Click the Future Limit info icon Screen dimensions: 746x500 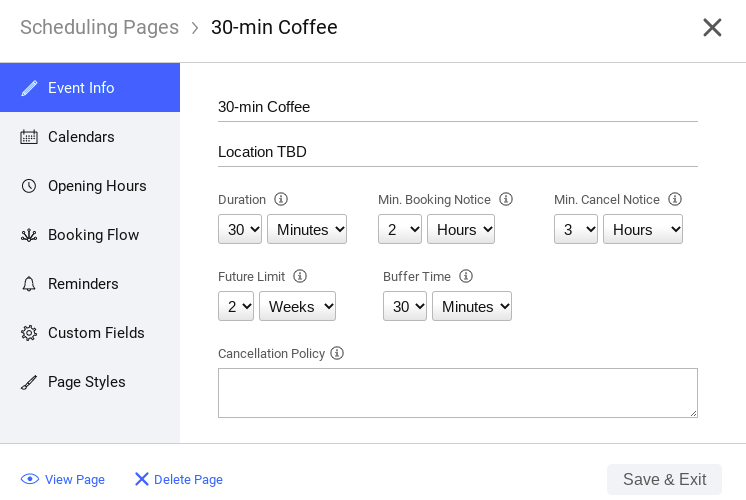click(300, 276)
